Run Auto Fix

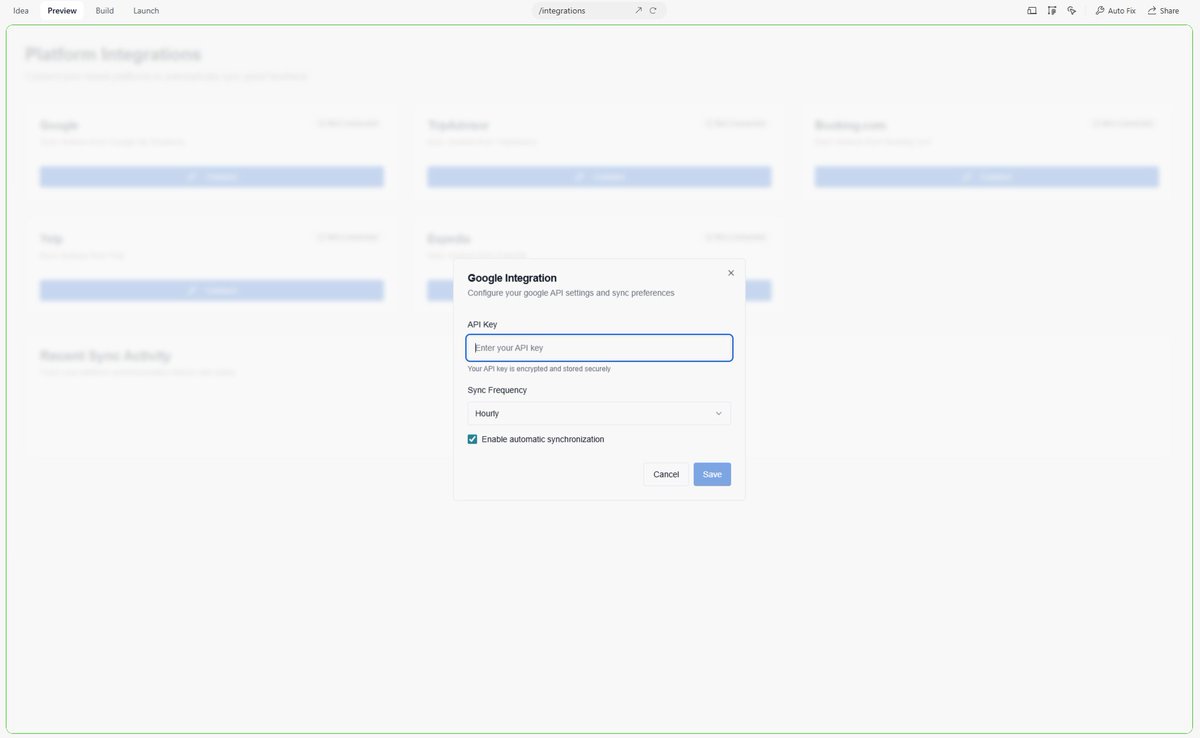pos(1115,10)
